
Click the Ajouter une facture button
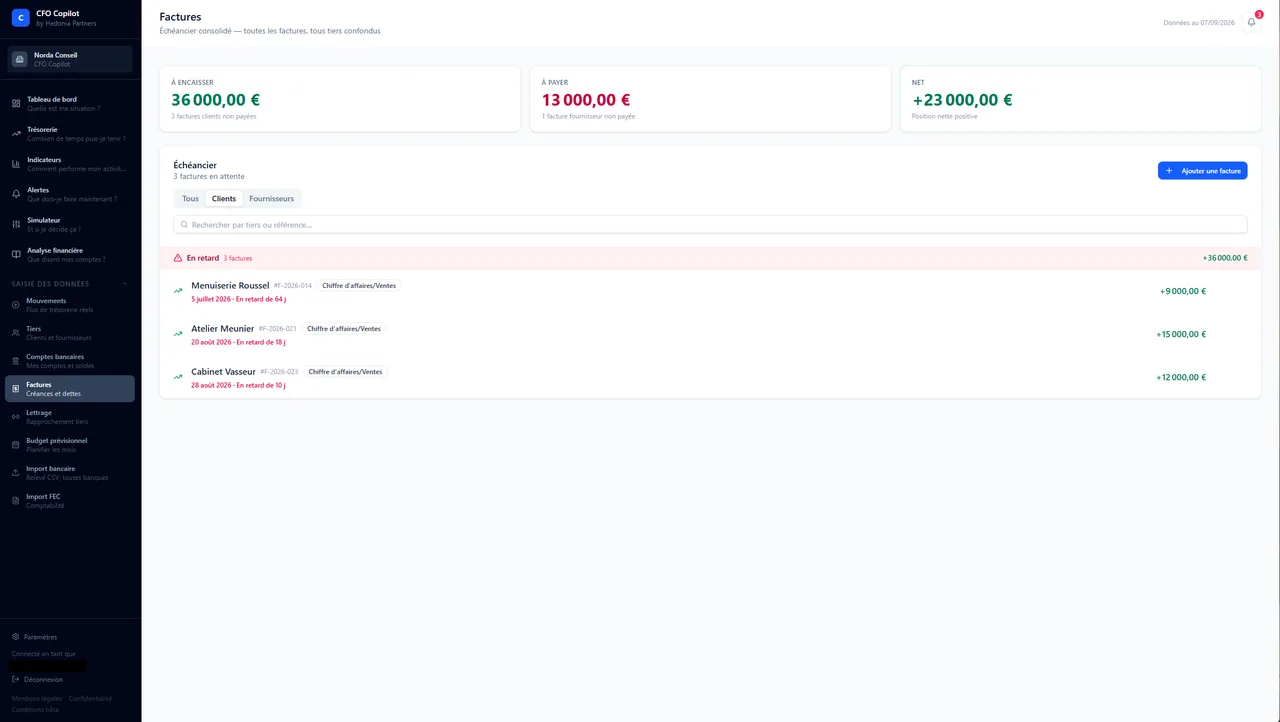click(x=1203, y=171)
